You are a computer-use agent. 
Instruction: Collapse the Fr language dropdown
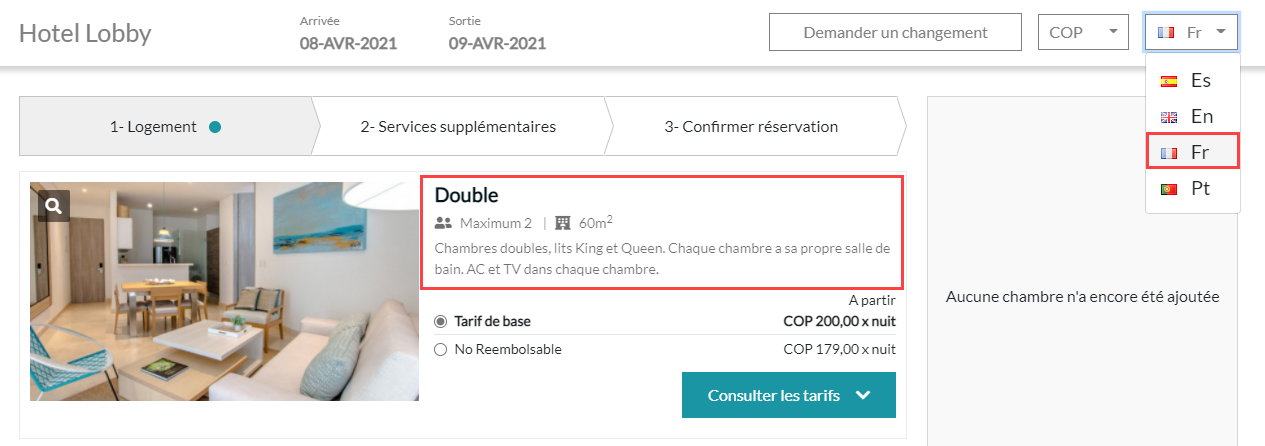click(1192, 32)
